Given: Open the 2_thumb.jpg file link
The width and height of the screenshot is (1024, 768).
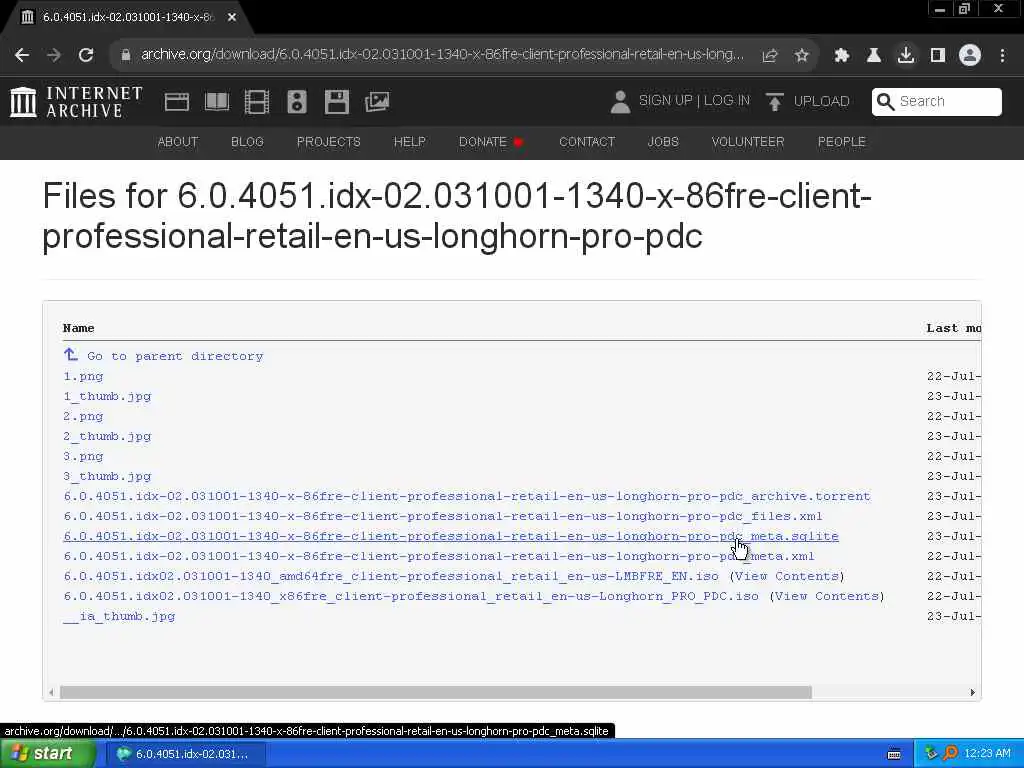Looking at the screenshot, I should 107,436.
